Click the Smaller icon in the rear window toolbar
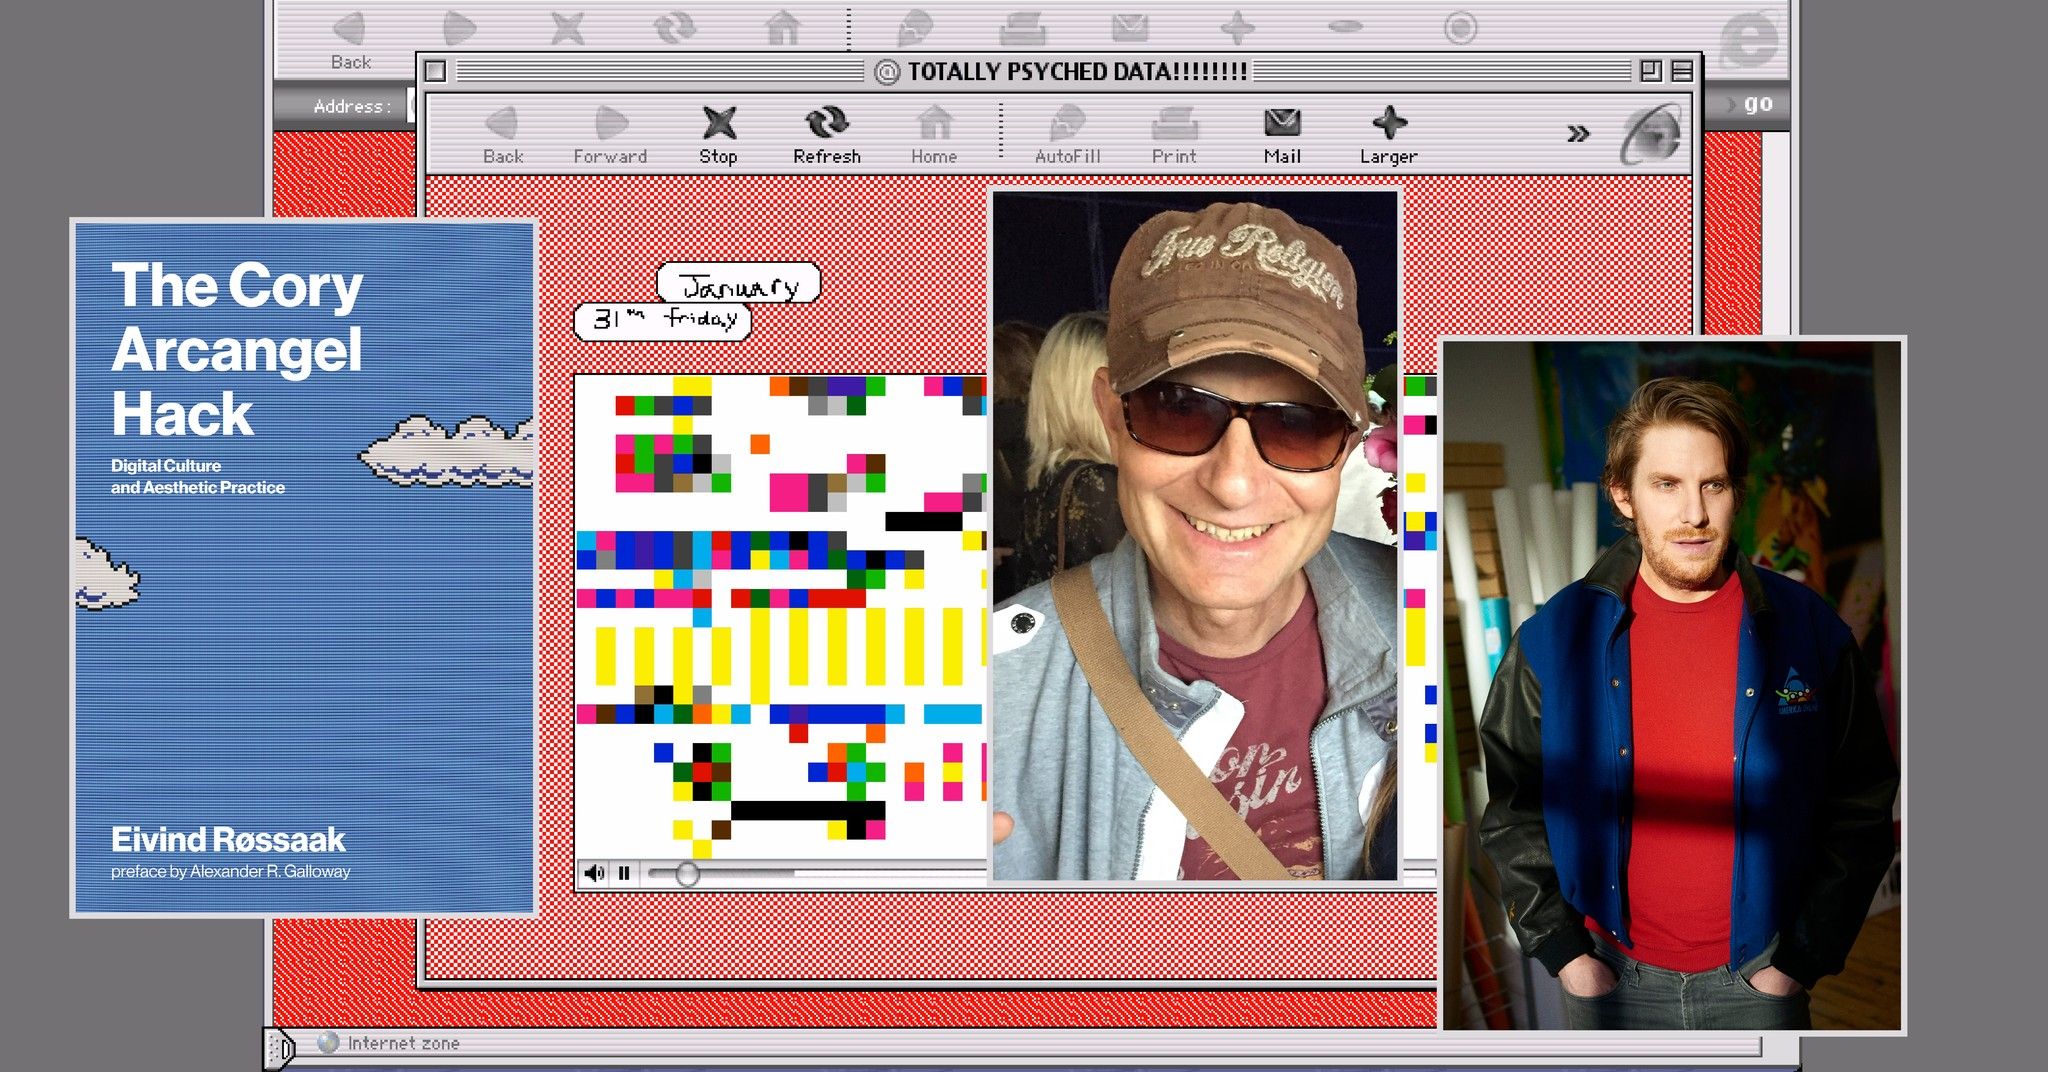Image resolution: width=2048 pixels, height=1072 pixels. click(1345, 27)
